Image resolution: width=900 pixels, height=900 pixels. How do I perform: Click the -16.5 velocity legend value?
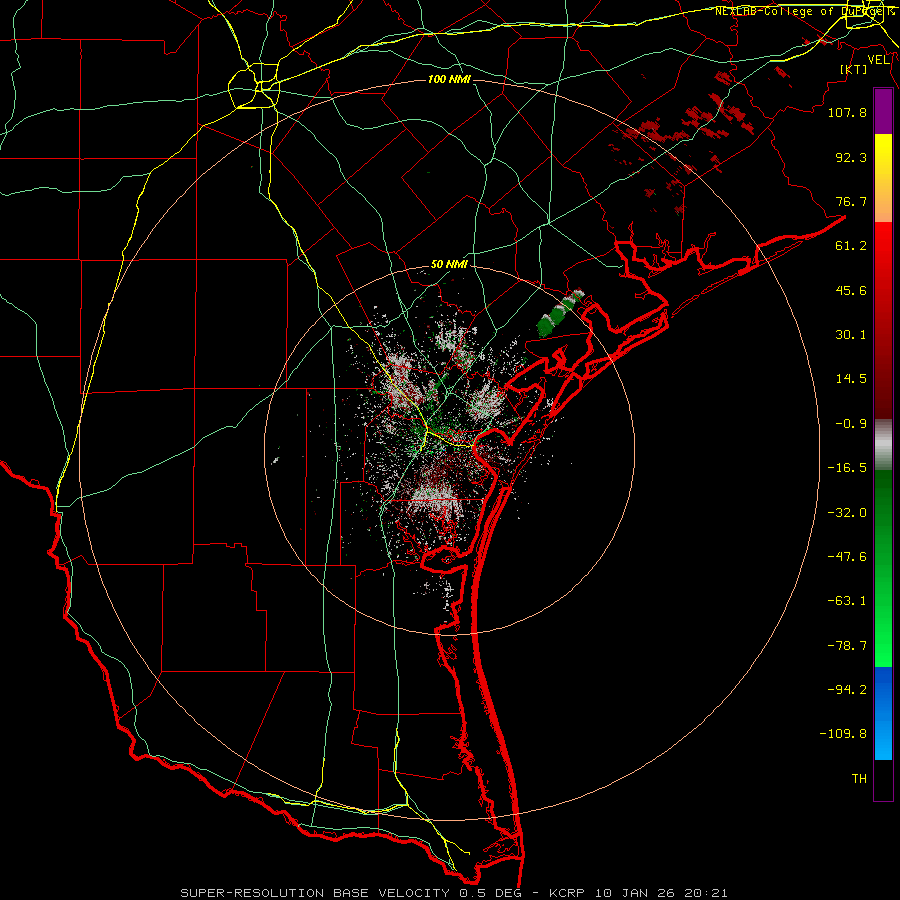click(x=847, y=468)
